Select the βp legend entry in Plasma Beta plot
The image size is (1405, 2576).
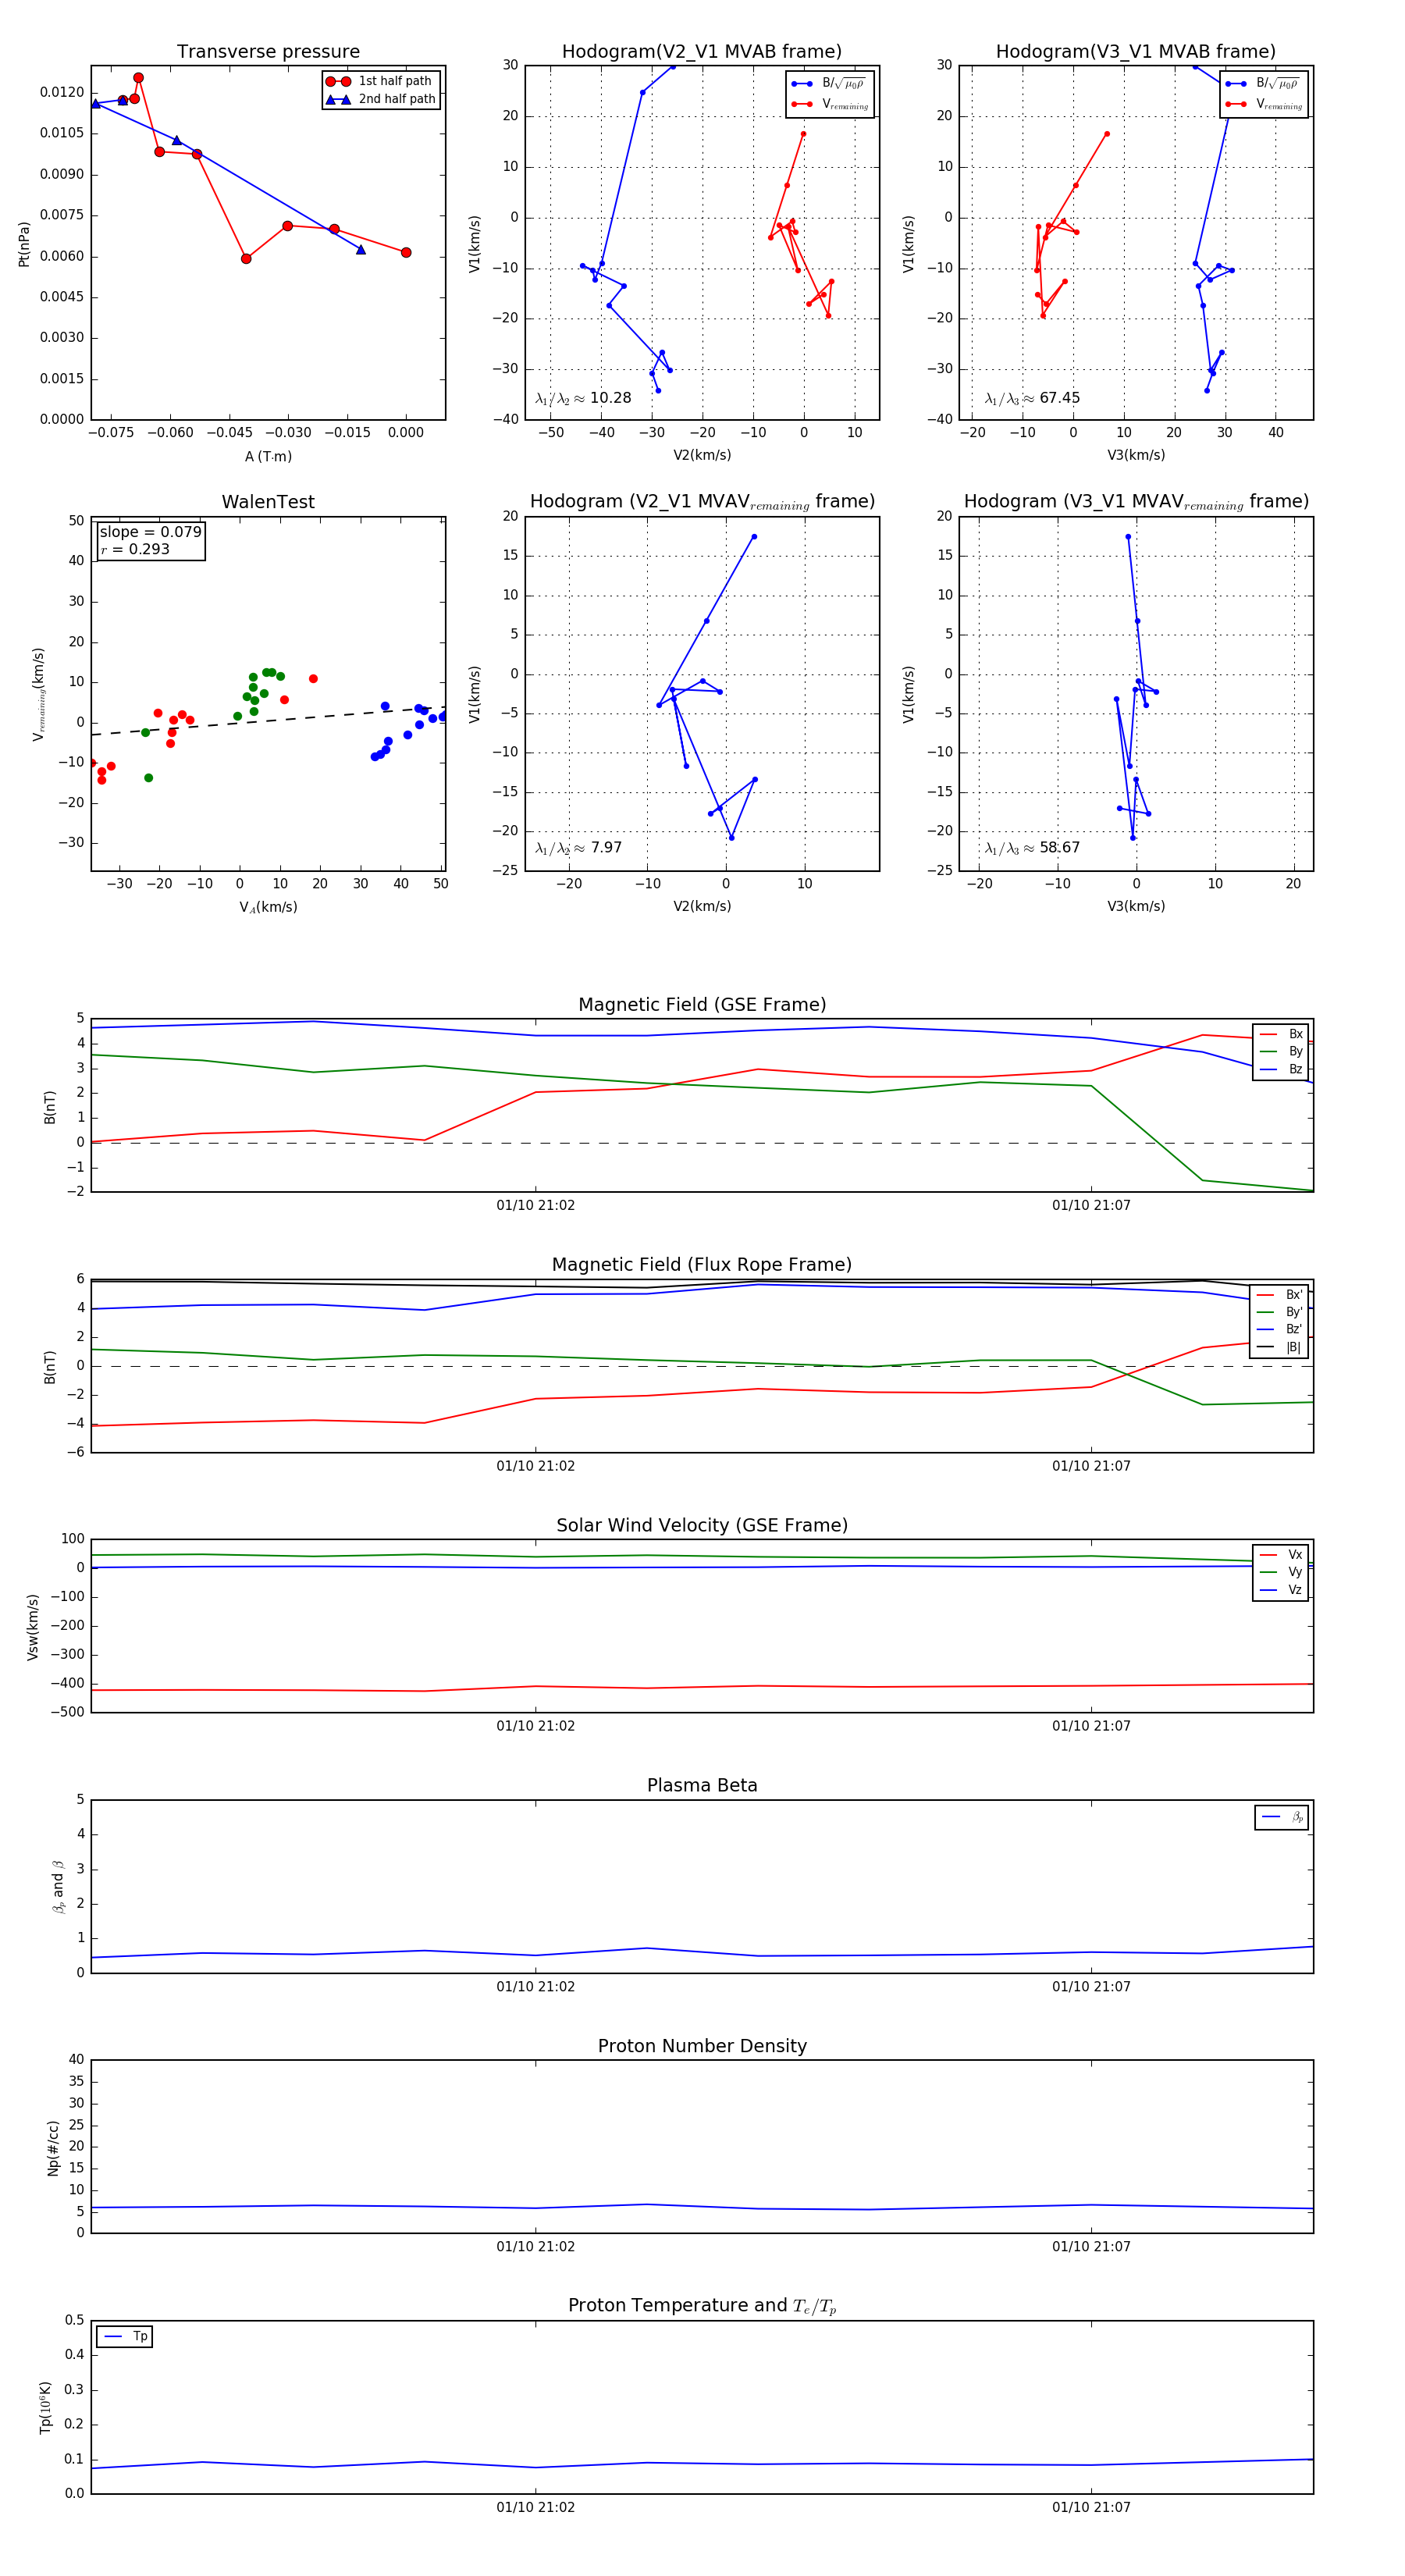point(1282,1817)
